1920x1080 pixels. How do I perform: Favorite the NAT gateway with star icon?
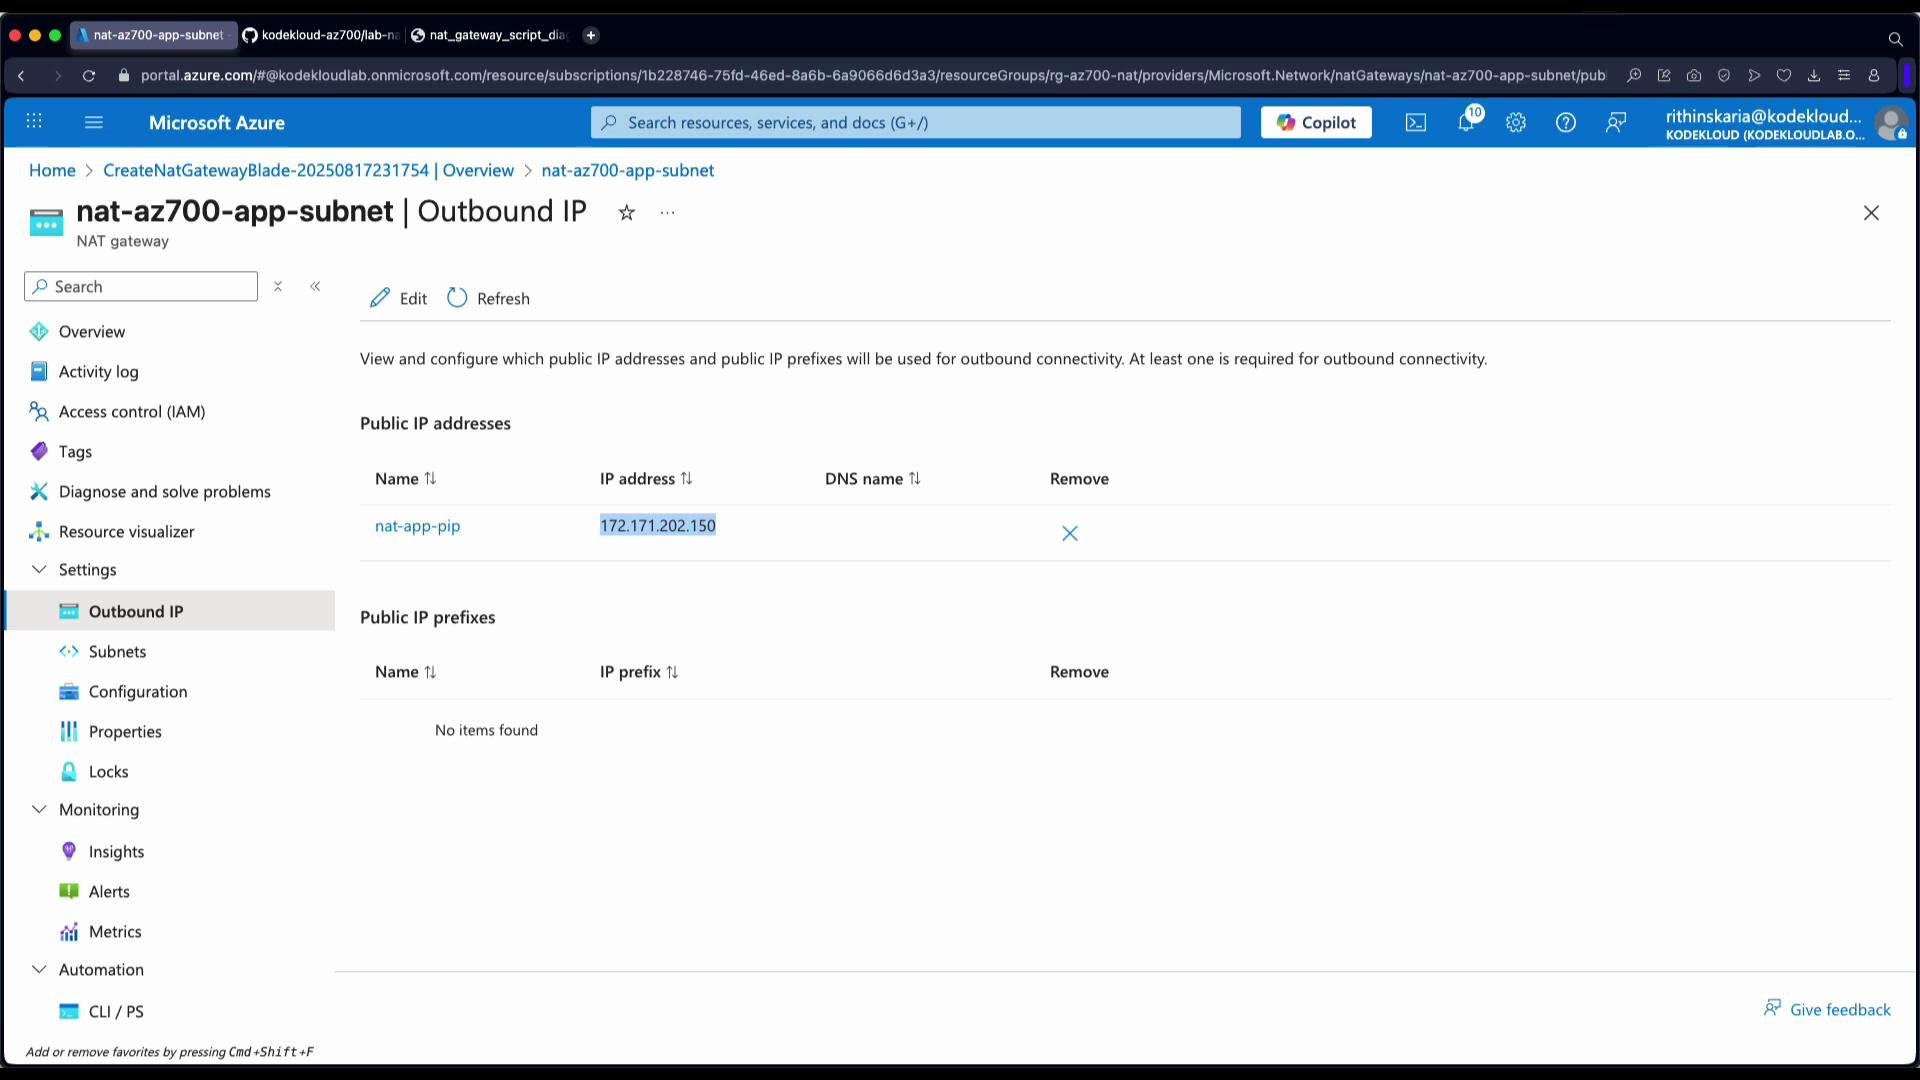click(x=627, y=212)
